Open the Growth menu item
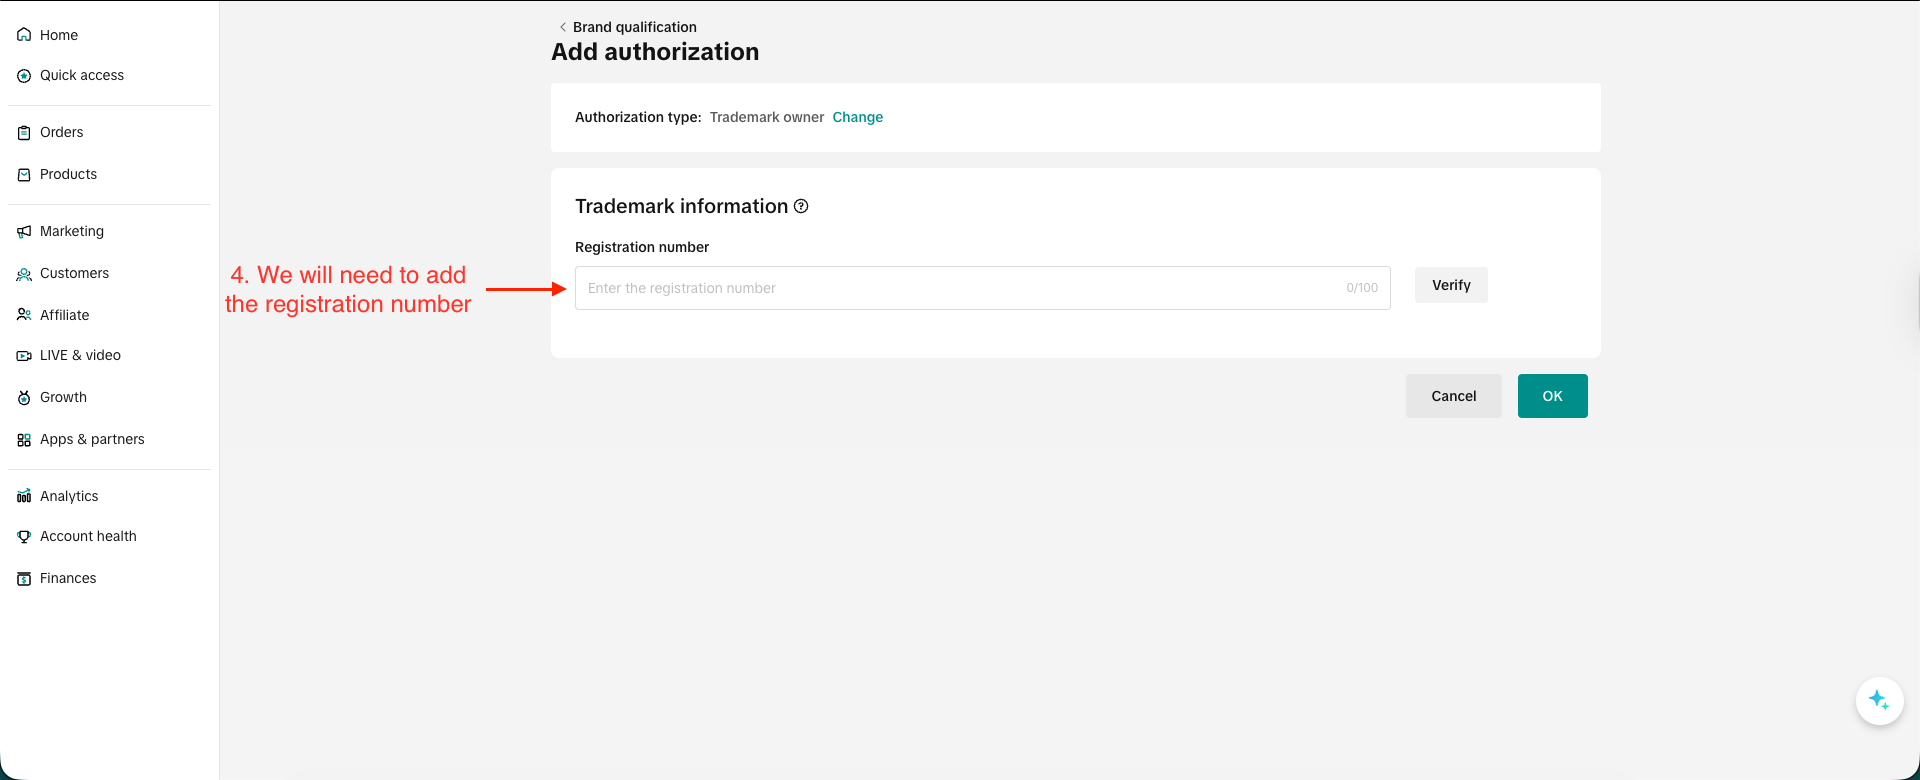 (x=63, y=397)
